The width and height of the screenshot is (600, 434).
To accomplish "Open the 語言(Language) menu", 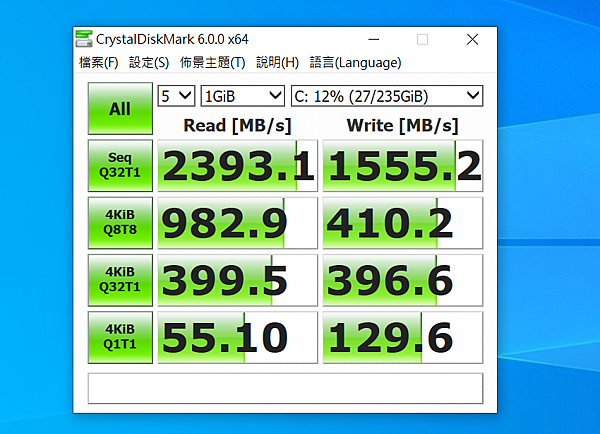I will pyautogui.click(x=355, y=62).
